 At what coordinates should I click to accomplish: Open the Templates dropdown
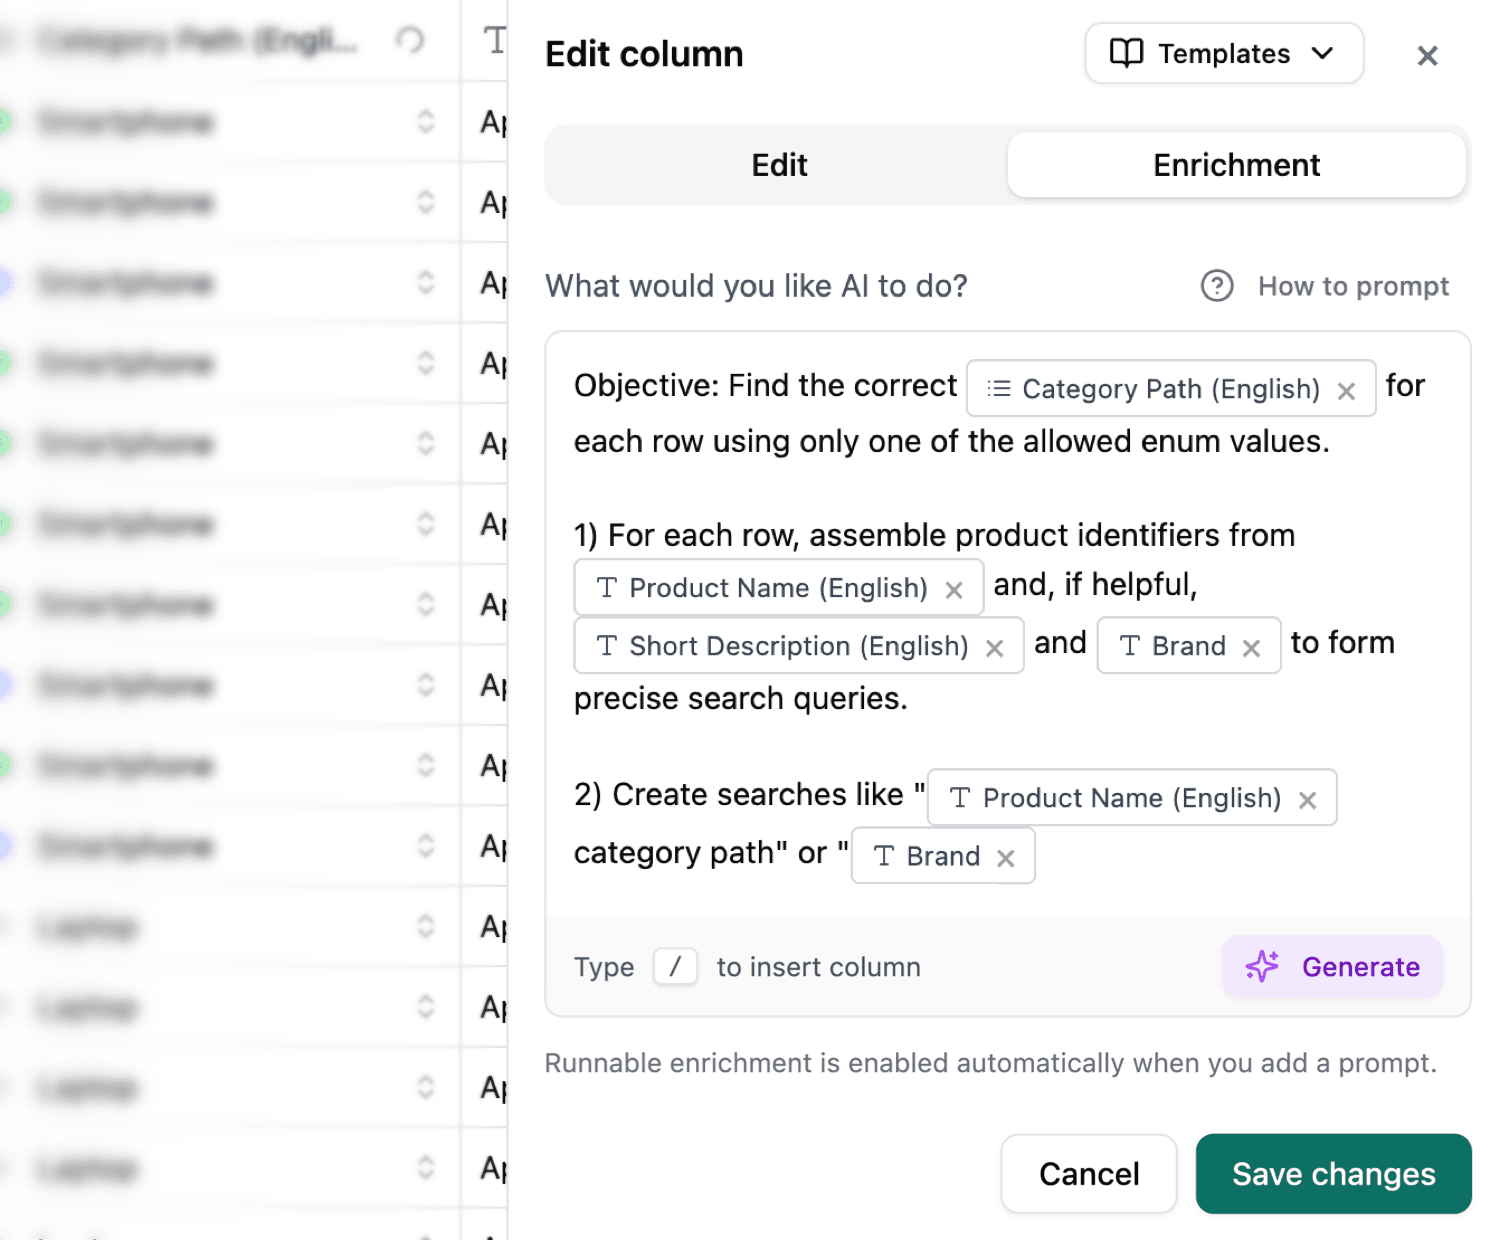coord(1222,53)
